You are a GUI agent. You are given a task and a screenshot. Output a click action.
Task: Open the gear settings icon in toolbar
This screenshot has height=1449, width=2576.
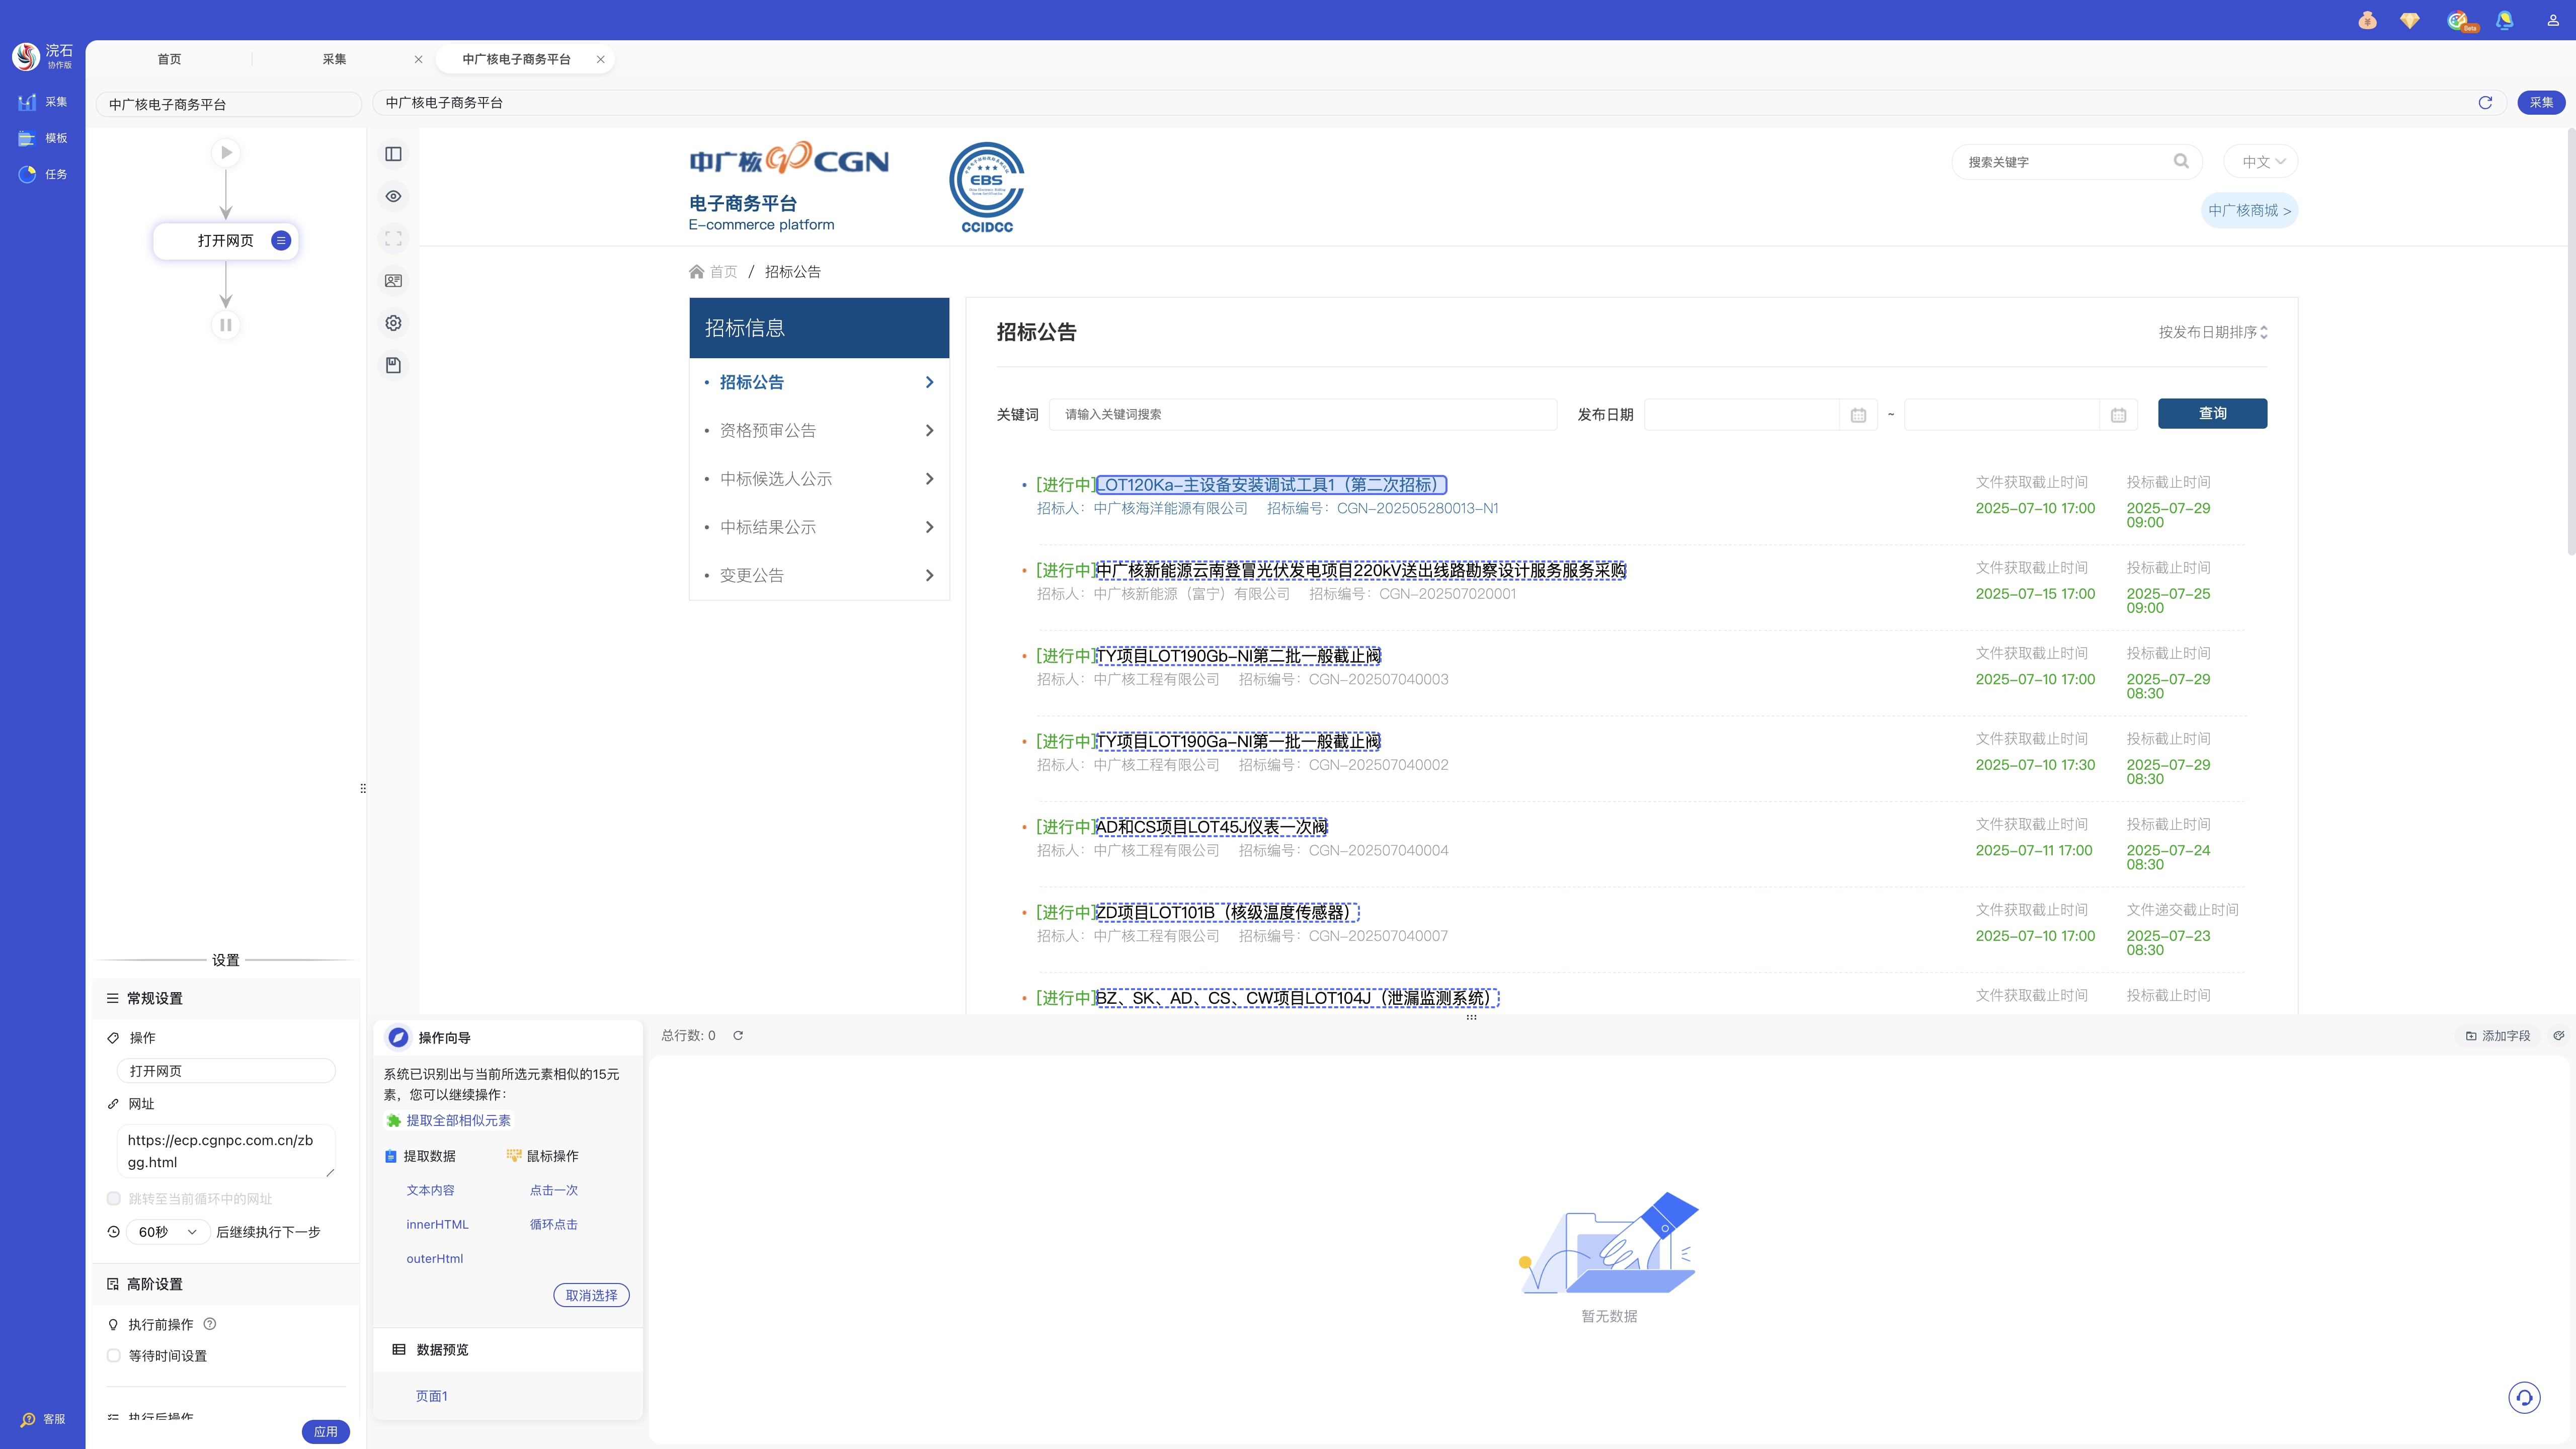393,323
